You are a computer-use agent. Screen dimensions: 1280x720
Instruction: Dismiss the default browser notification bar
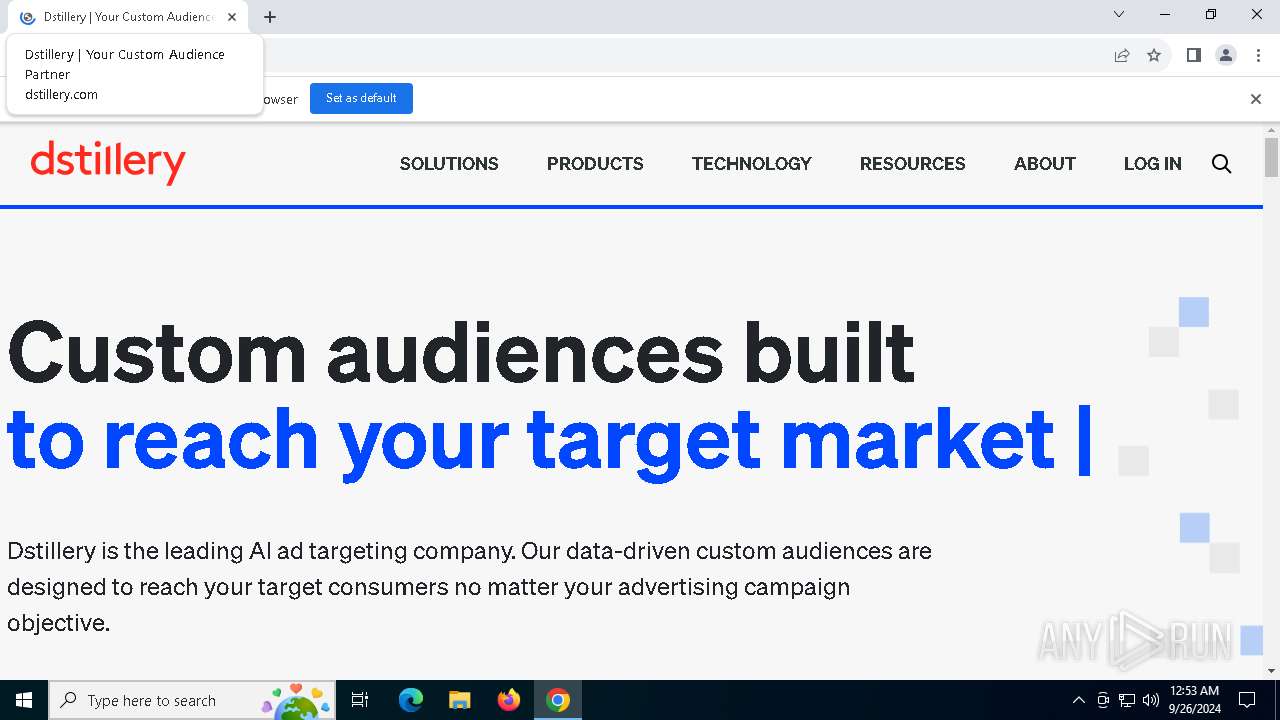click(x=1256, y=98)
